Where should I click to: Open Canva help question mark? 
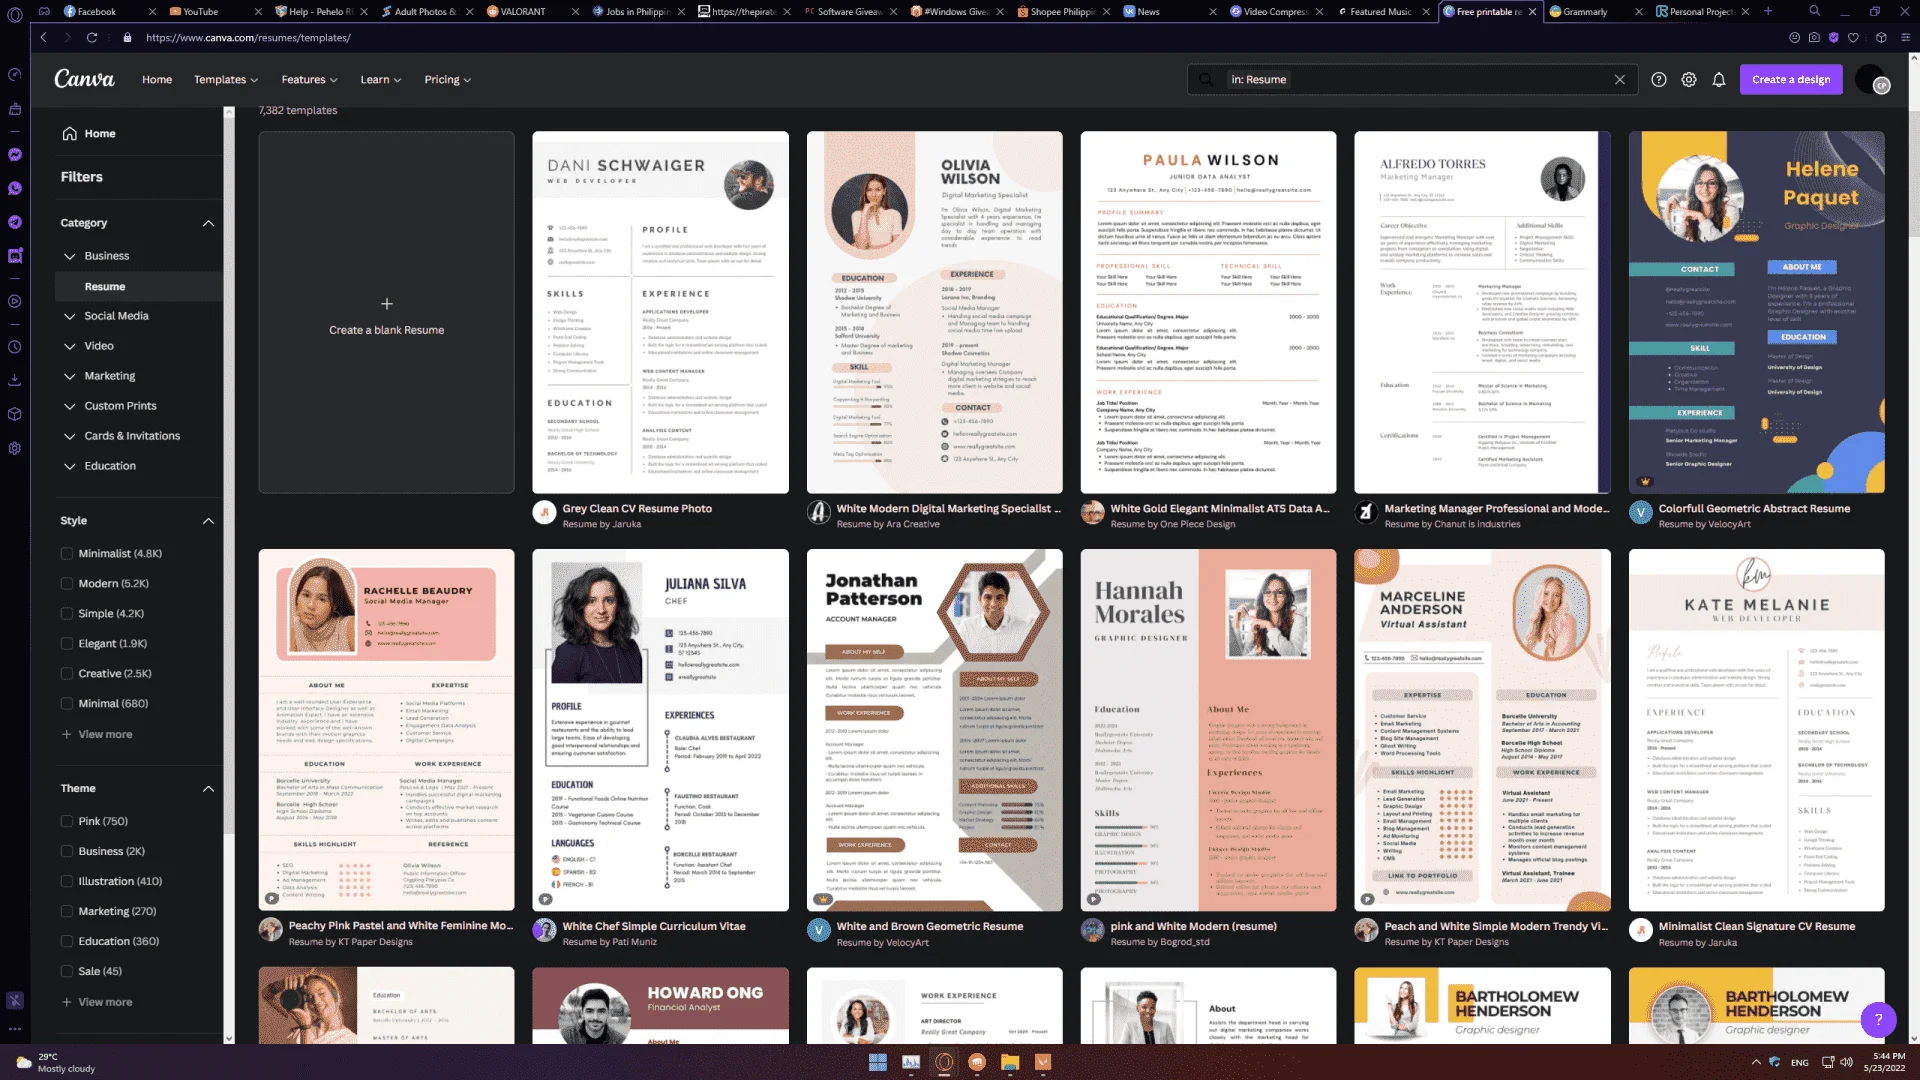coord(1659,80)
